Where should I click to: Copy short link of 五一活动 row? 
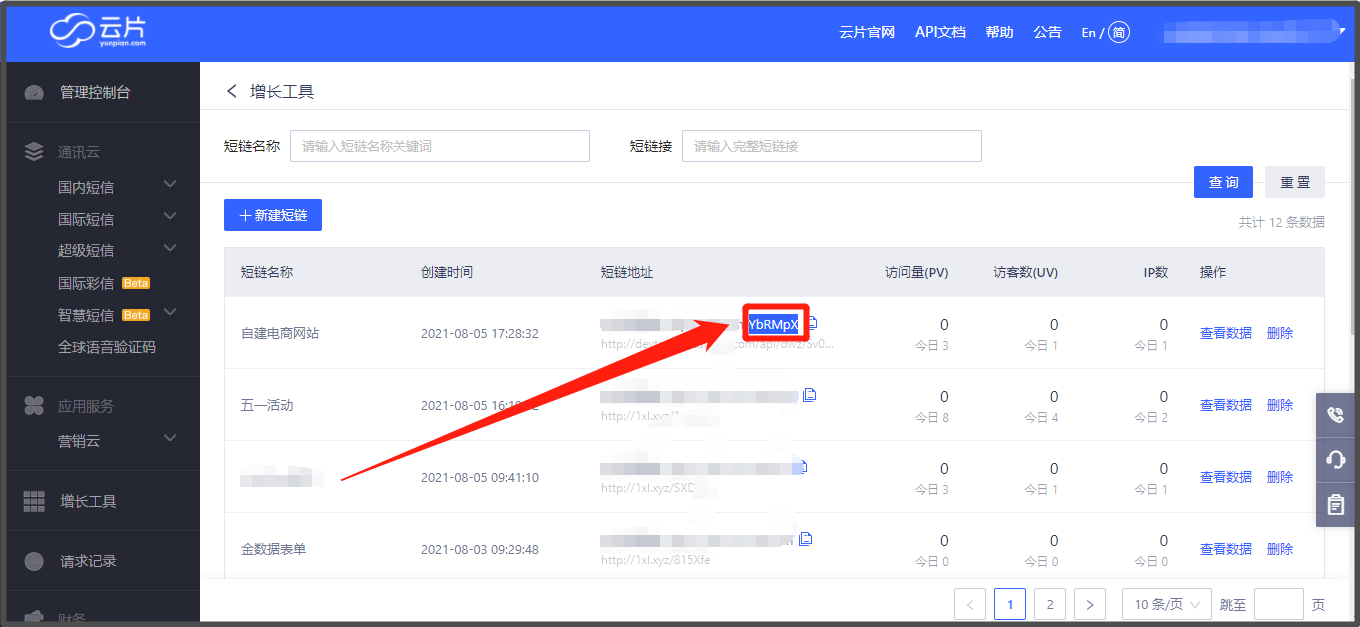coord(810,395)
